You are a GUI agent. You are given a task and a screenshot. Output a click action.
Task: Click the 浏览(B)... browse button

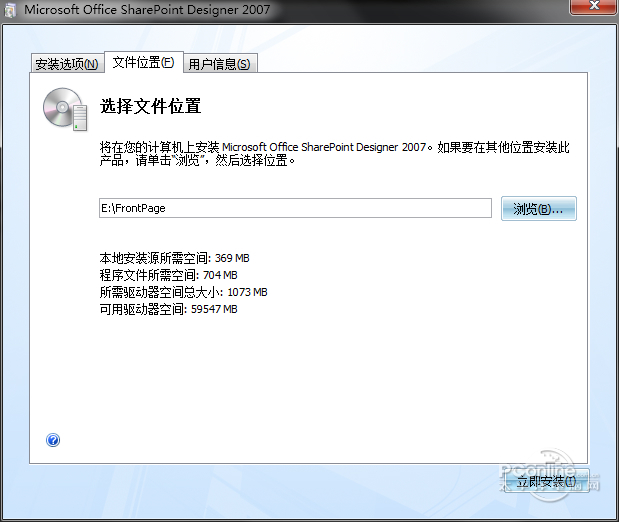[538, 208]
